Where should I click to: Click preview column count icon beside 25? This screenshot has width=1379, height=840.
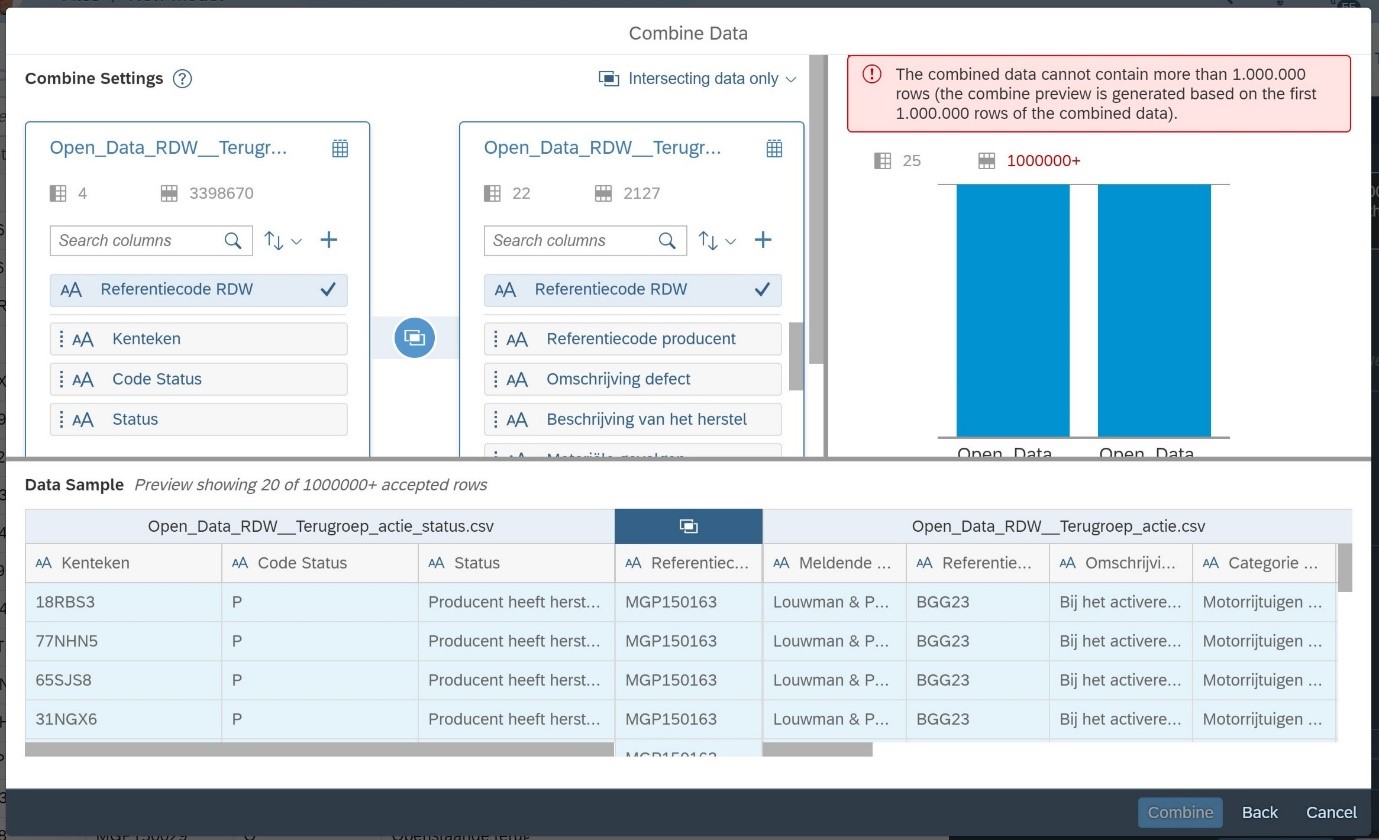point(882,161)
